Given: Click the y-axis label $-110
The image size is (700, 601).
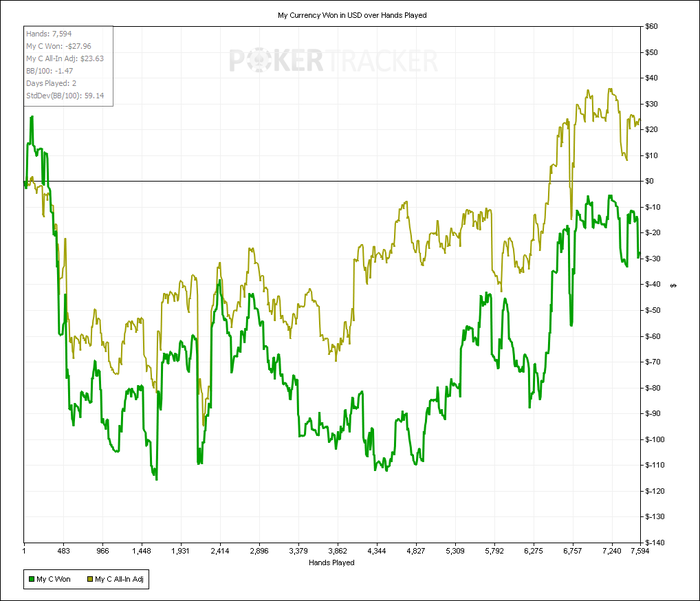Looking at the screenshot, I should pos(654,465).
